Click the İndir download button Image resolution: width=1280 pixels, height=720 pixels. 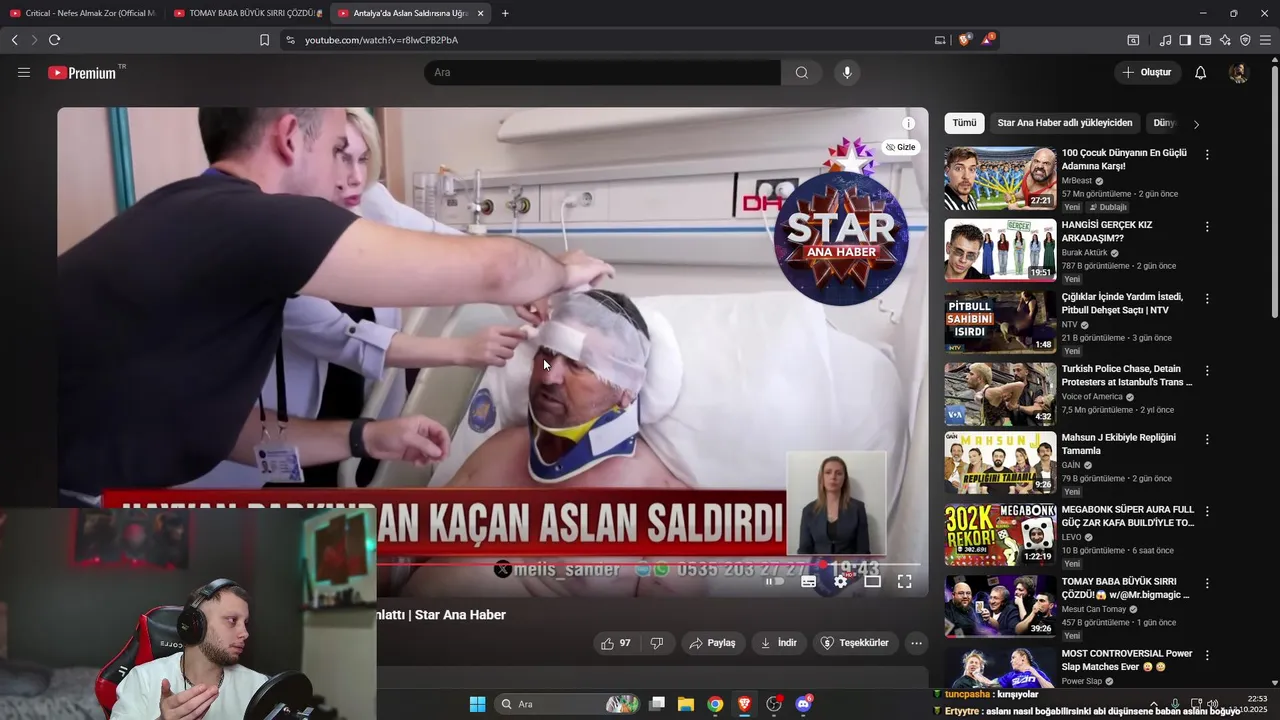tap(779, 643)
